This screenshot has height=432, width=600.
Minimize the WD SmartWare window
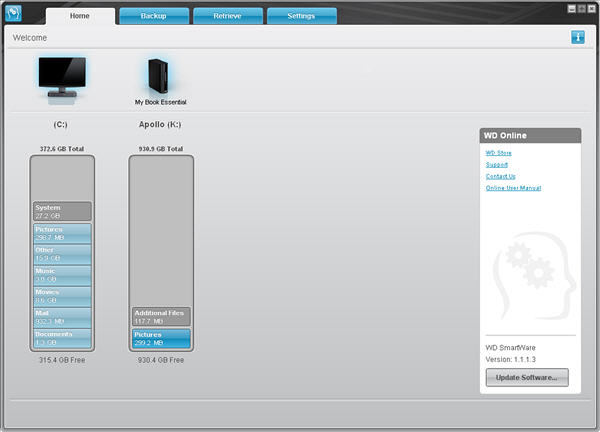click(572, 9)
